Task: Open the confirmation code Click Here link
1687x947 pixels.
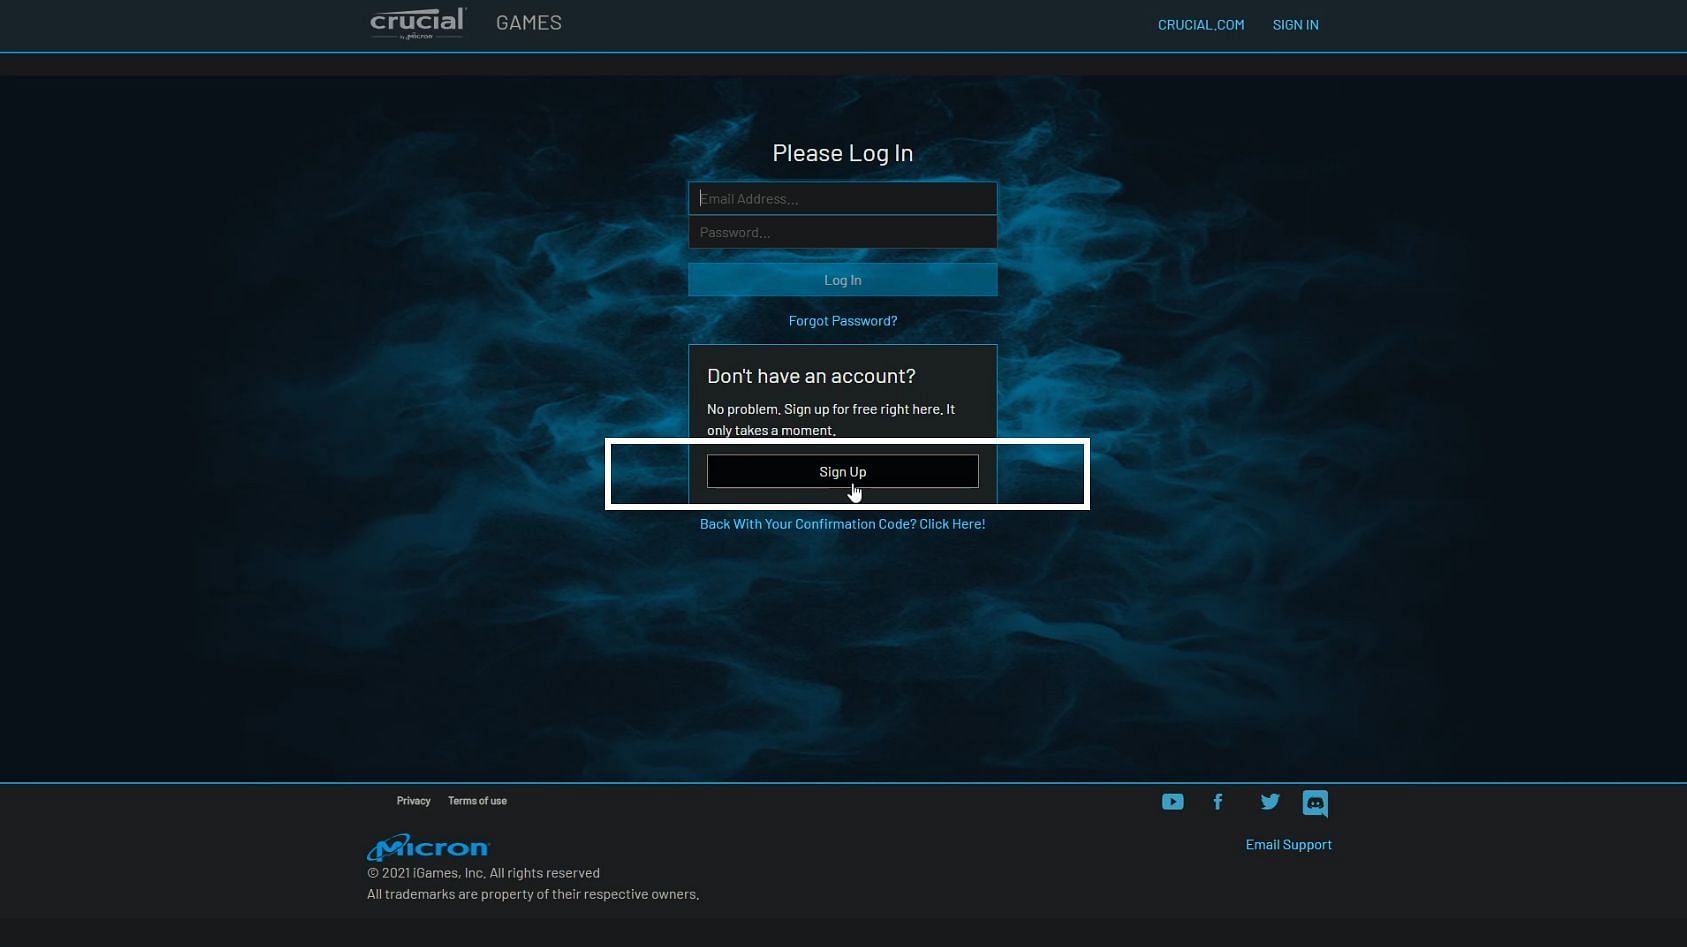Action: [x=843, y=524]
